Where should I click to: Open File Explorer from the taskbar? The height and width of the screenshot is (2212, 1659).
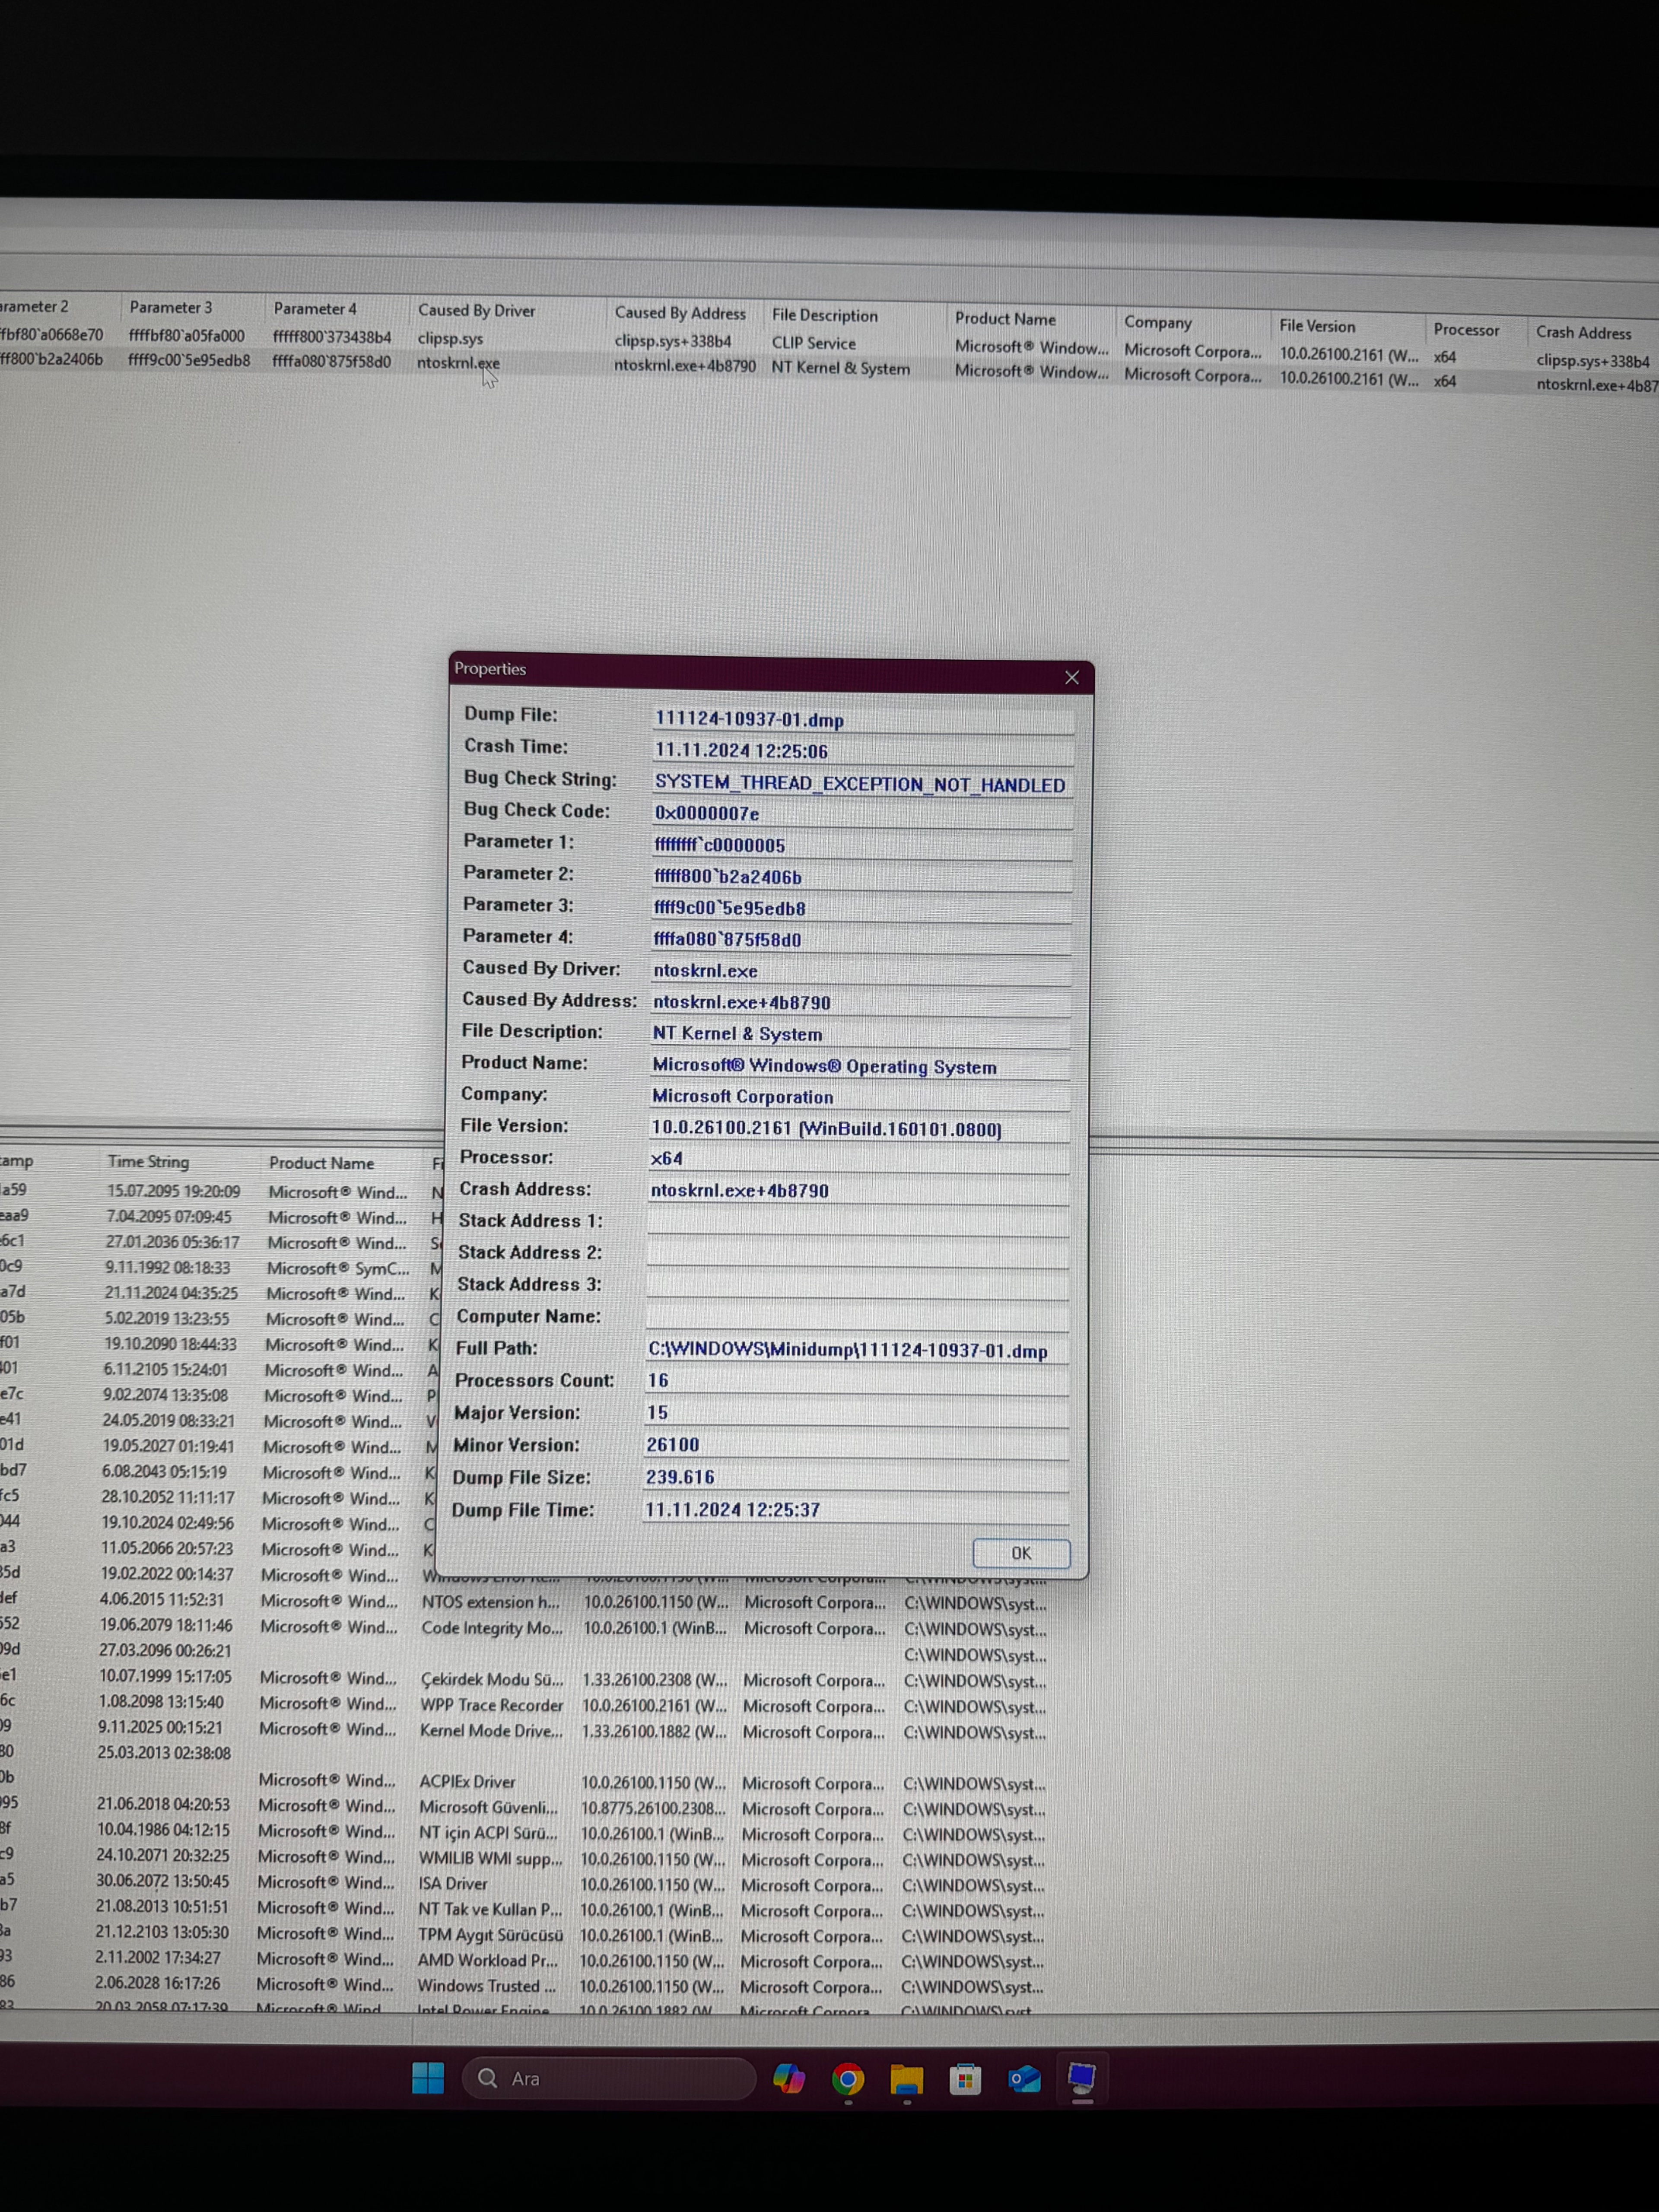point(906,2079)
